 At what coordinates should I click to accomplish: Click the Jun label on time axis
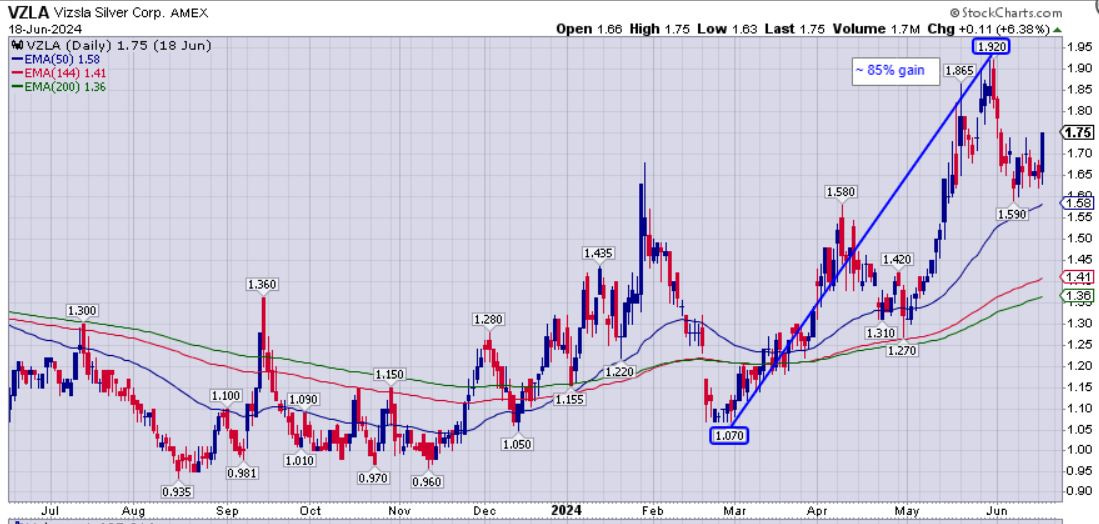995,511
